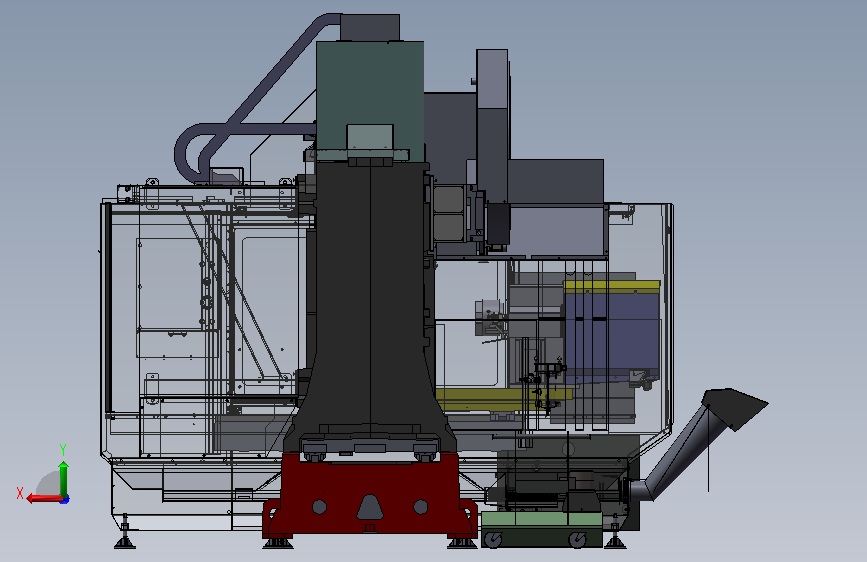Click the green Y axis arrow of triad
This screenshot has height=562, width=867.
(64, 479)
